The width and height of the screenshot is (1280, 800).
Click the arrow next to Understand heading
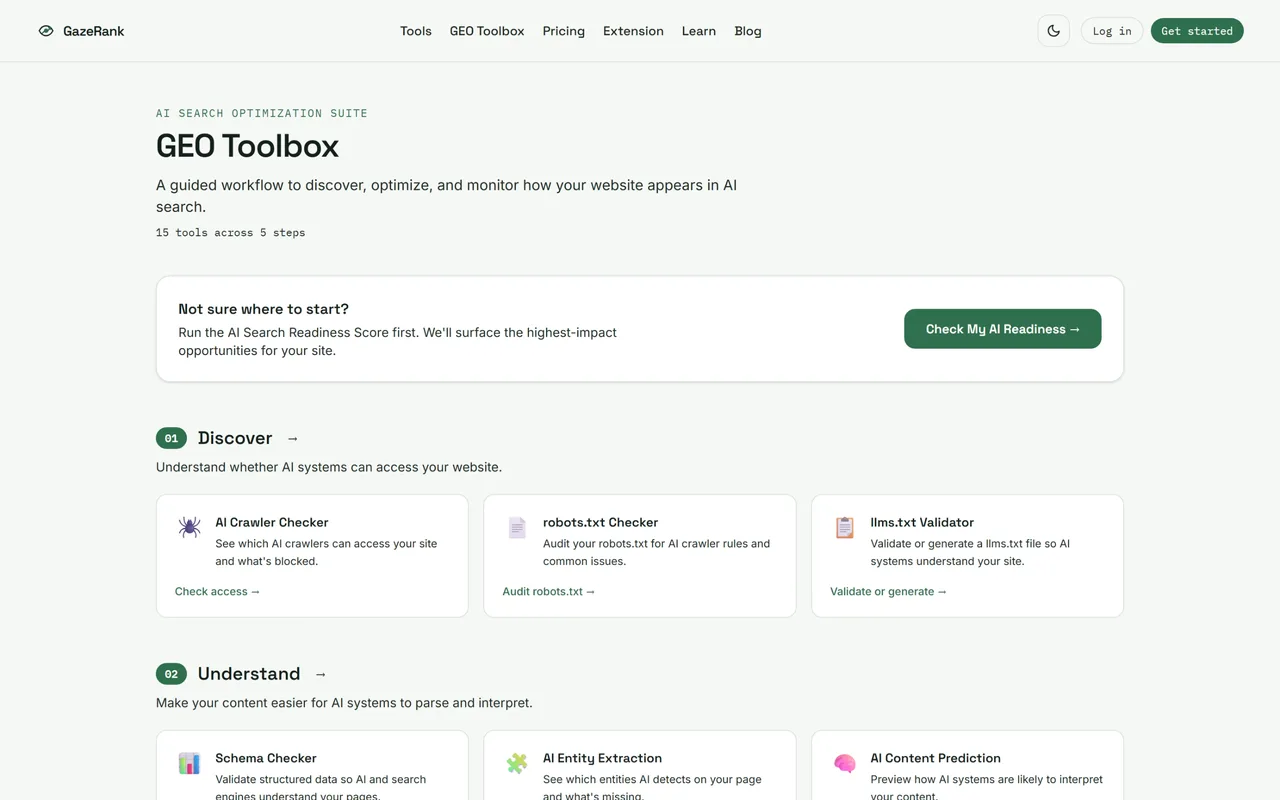tap(321, 674)
